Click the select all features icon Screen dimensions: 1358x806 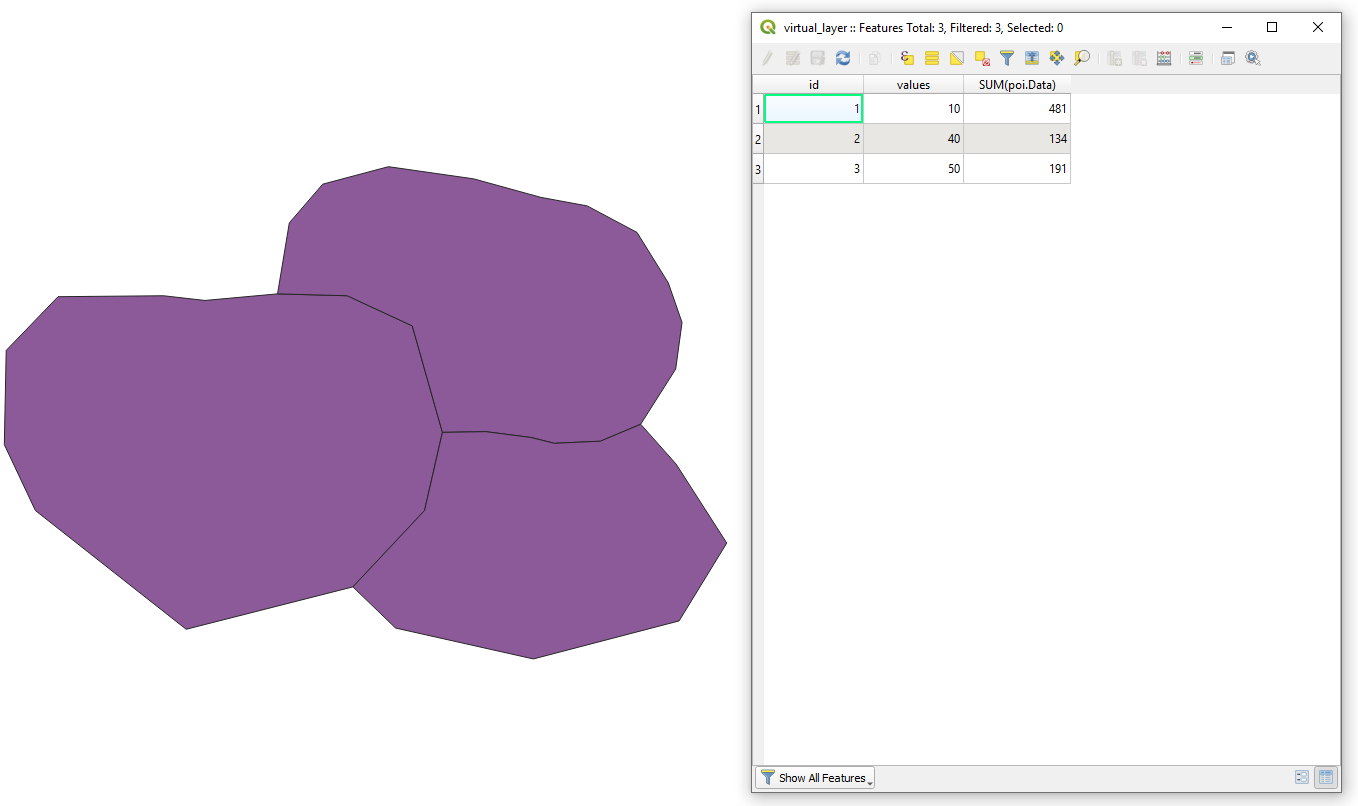point(932,58)
